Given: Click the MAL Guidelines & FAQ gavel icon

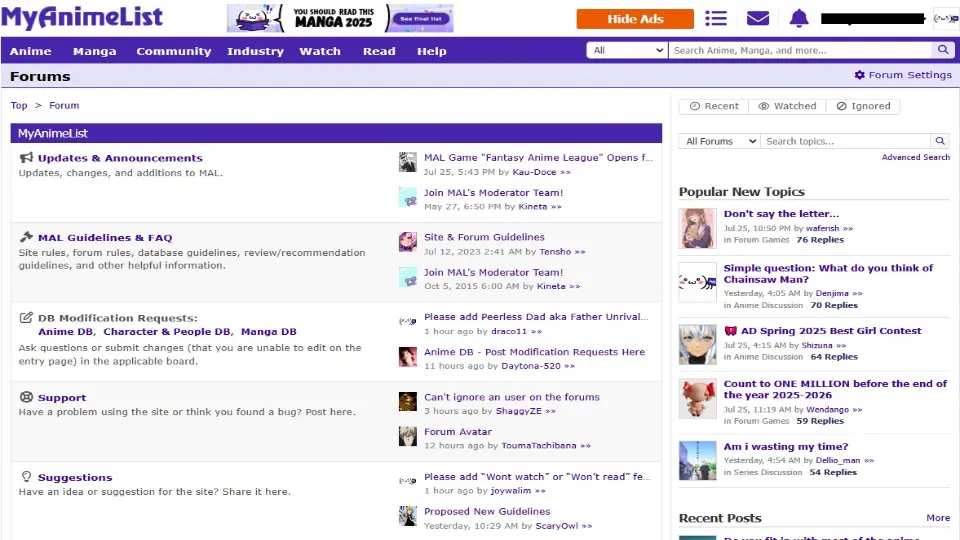Looking at the screenshot, I should [26, 237].
